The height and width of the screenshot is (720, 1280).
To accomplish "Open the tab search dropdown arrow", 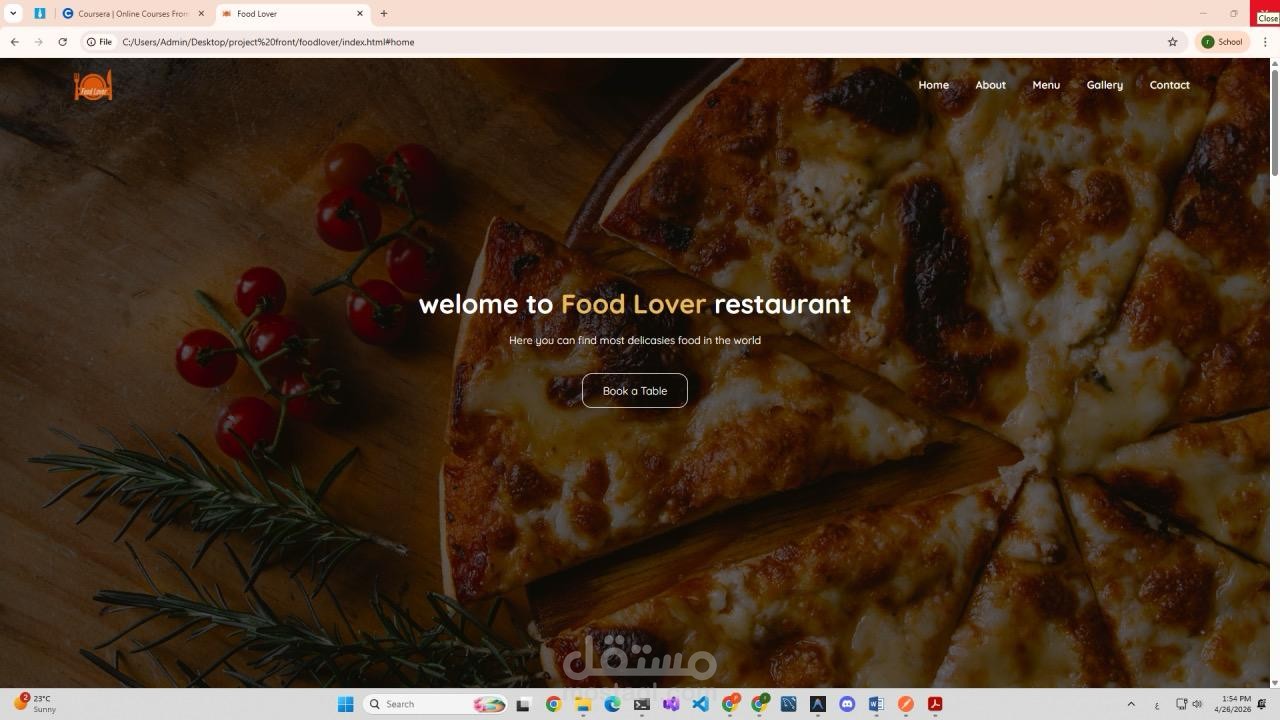I will coord(13,13).
